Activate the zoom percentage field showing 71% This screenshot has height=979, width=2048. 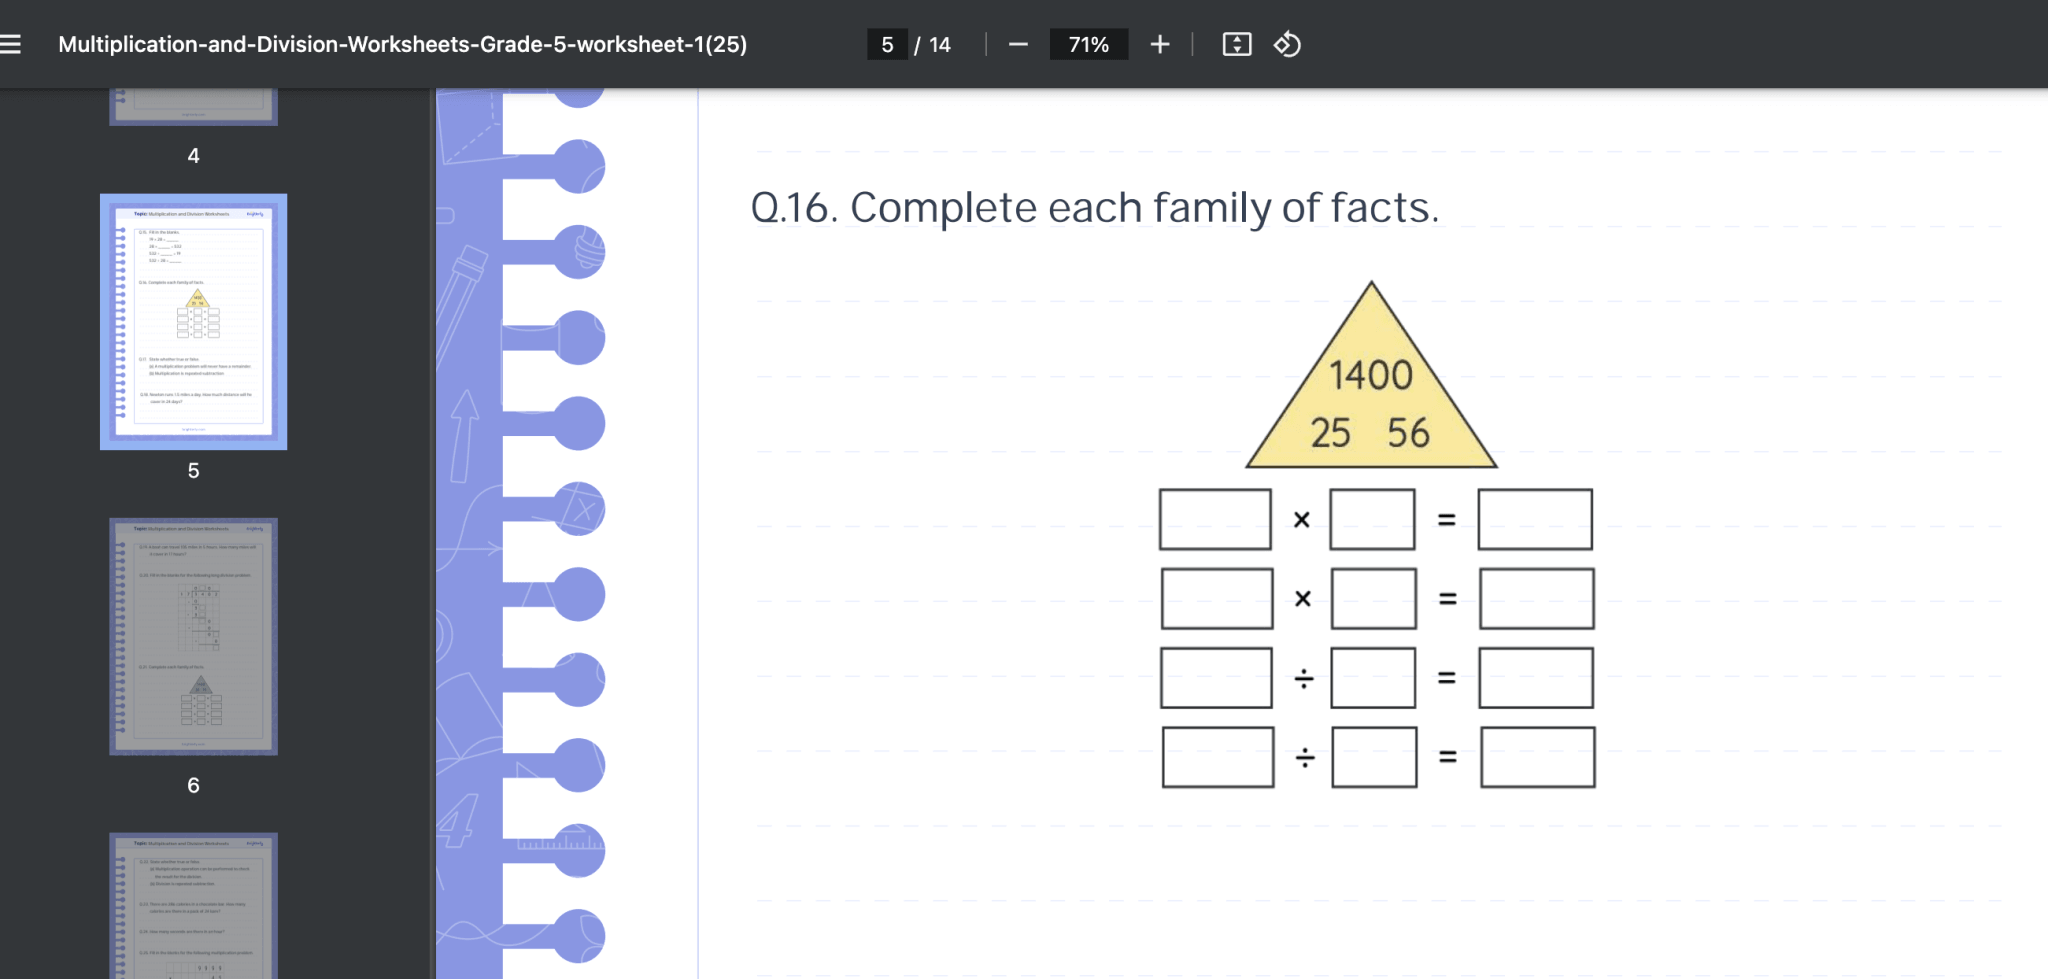coord(1088,44)
